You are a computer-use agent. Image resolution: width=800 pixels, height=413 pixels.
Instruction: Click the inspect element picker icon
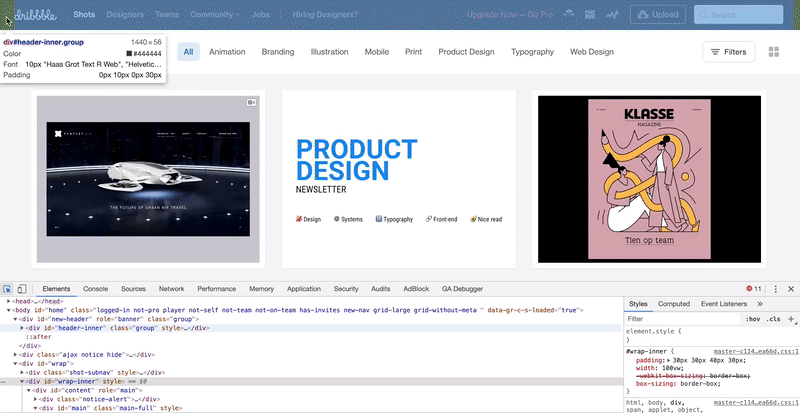click(8, 288)
